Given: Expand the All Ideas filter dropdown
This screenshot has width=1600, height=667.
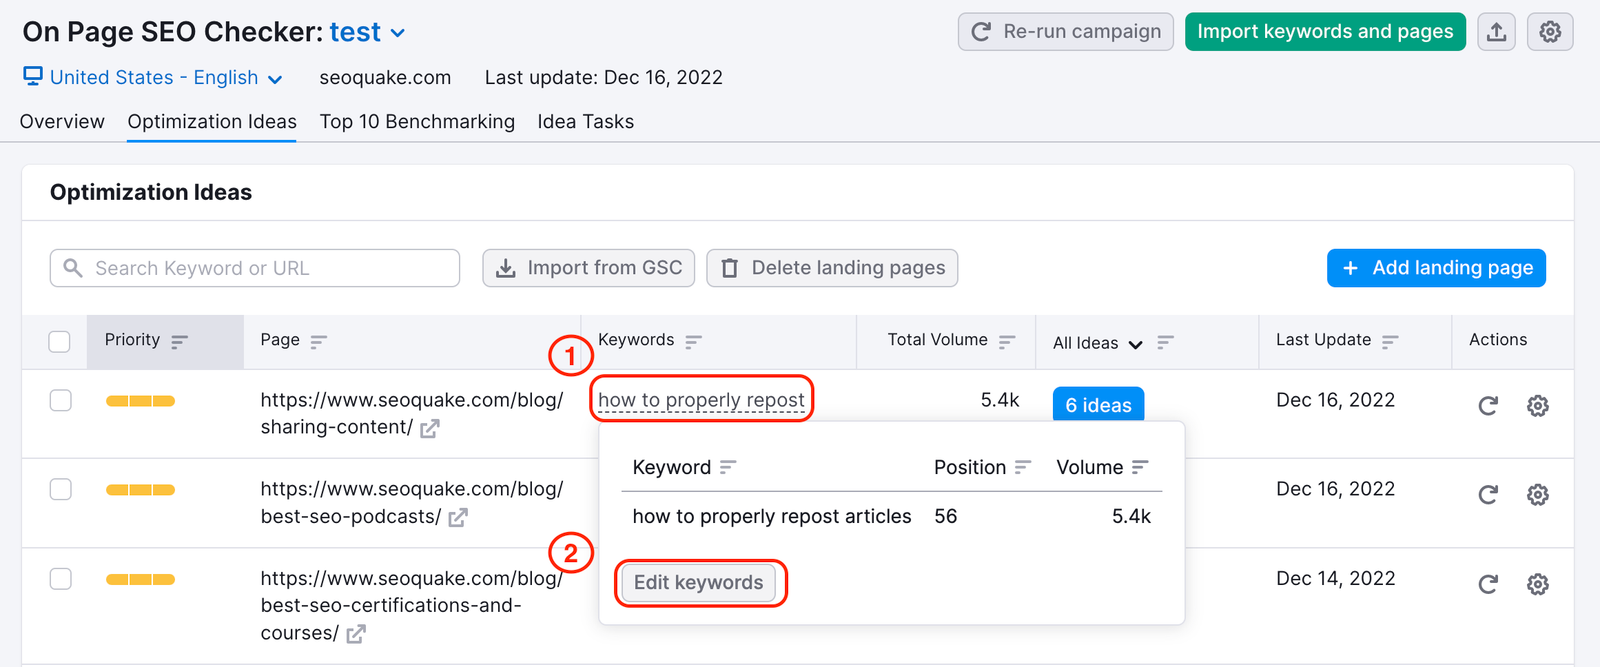Looking at the screenshot, I should (x=1097, y=343).
